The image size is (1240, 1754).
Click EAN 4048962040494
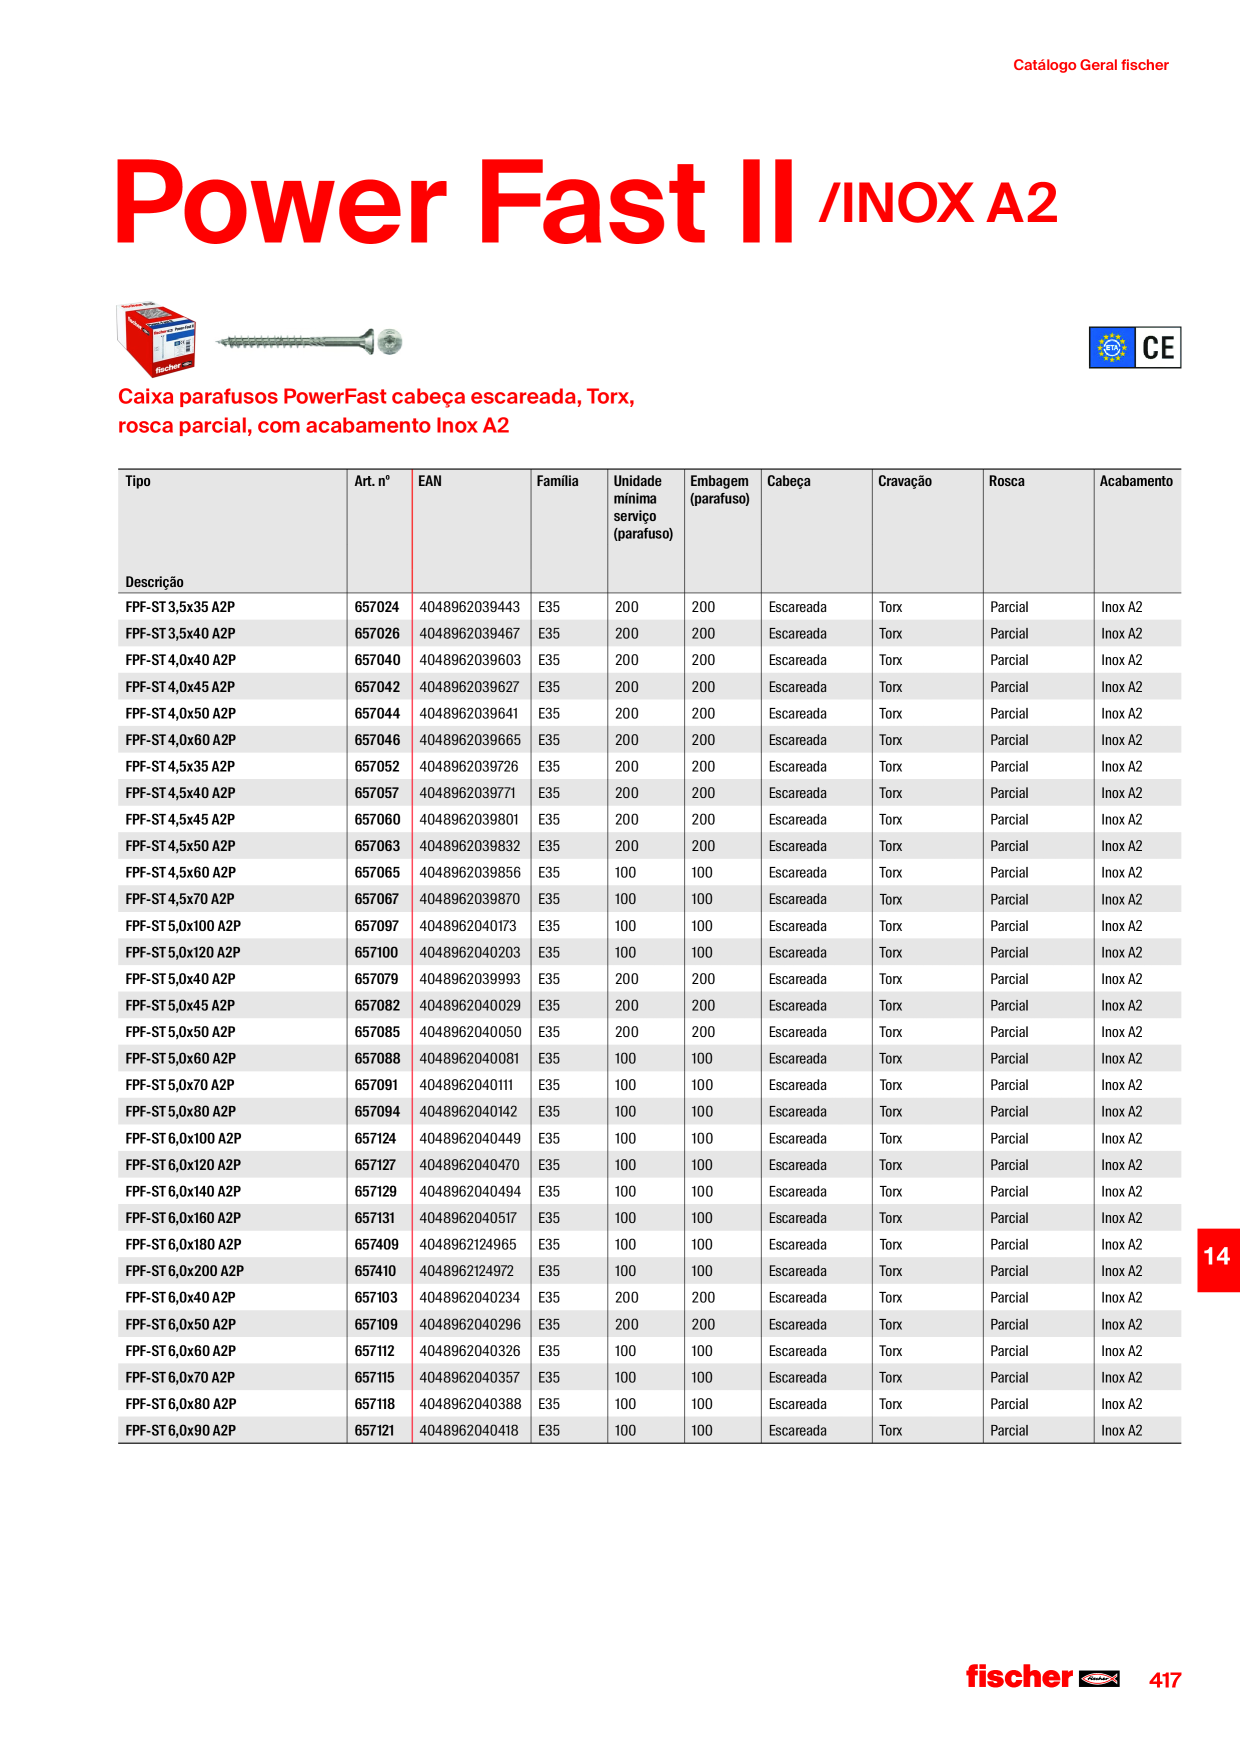(x=470, y=1192)
